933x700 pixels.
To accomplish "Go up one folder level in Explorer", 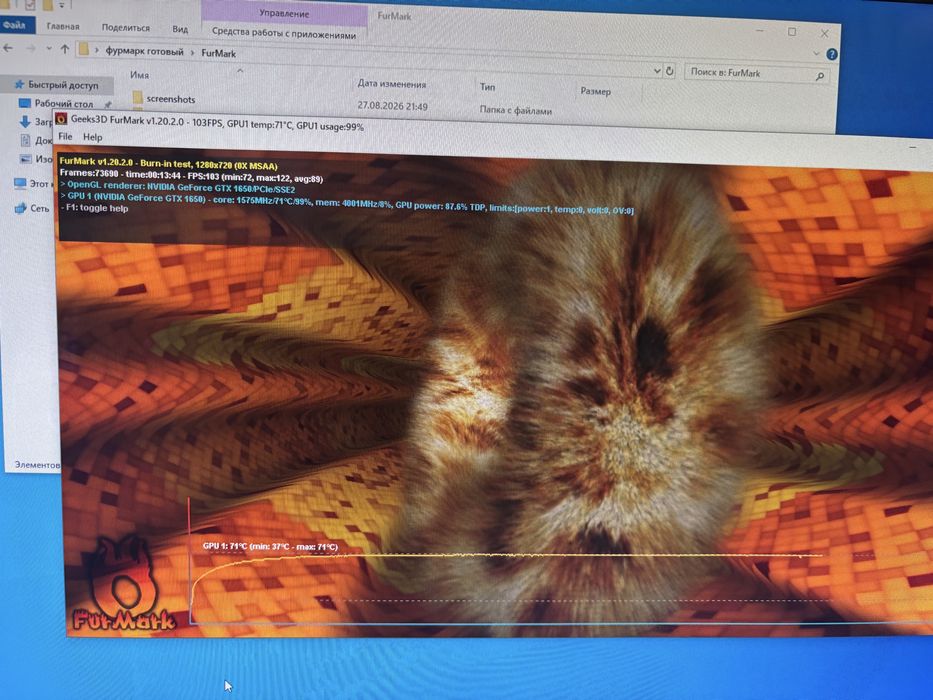I will tap(64, 49).
